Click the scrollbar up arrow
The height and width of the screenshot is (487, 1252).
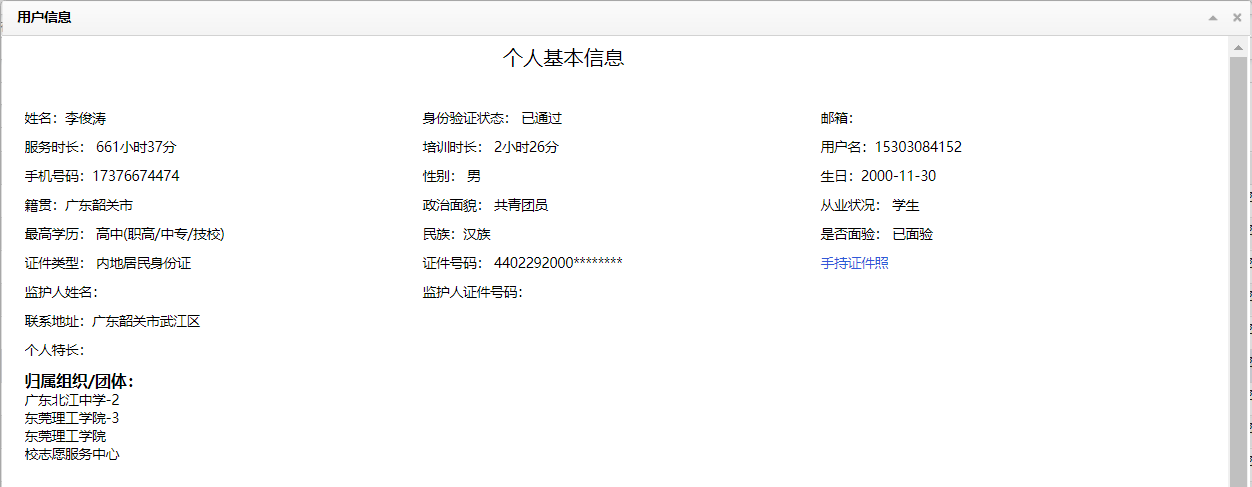coord(1238,46)
